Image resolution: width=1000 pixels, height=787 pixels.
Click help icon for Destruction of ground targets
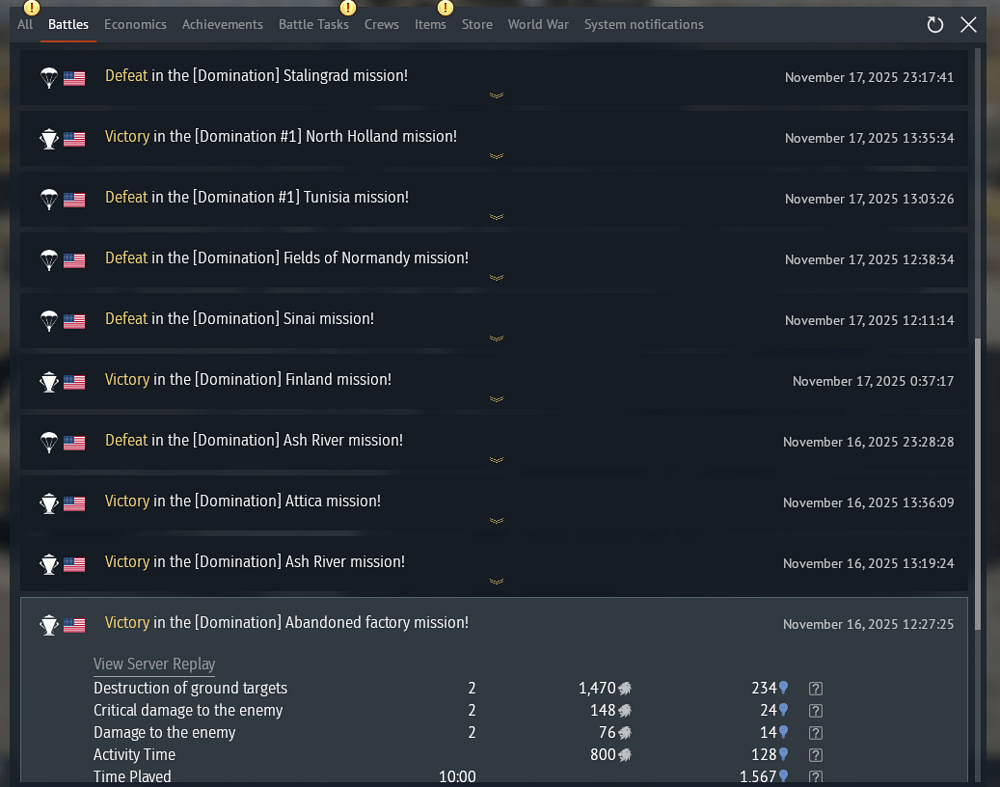click(x=816, y=689)
